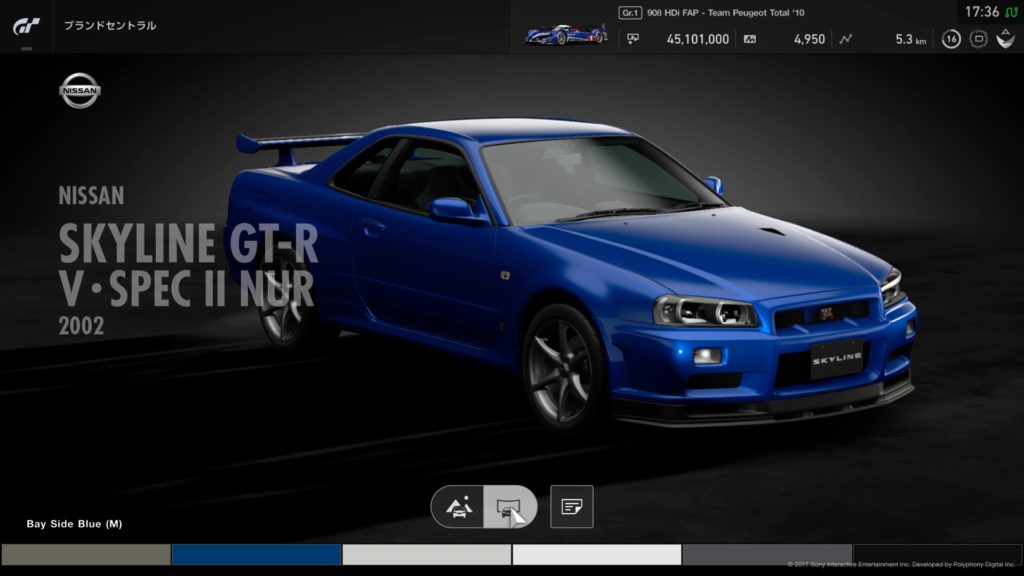Click the mileage points icon beside 4,950
The height and width of the screenshot is (576, 1024).
click(x=750, y=39)
